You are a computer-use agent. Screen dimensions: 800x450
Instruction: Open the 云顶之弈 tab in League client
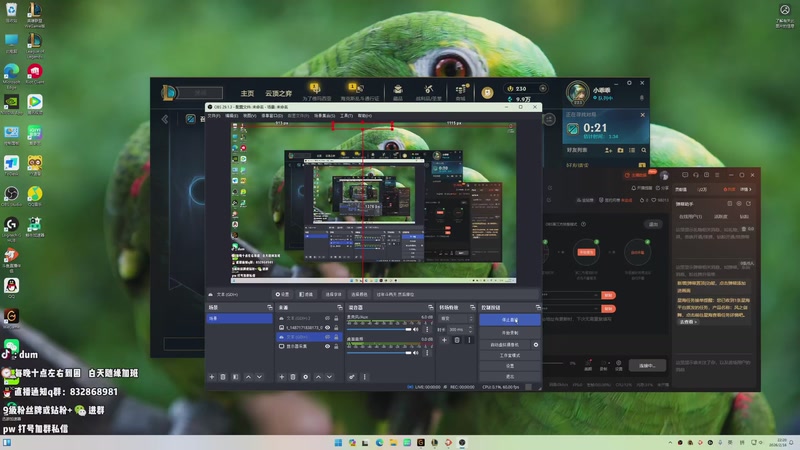tap(280, 93)
